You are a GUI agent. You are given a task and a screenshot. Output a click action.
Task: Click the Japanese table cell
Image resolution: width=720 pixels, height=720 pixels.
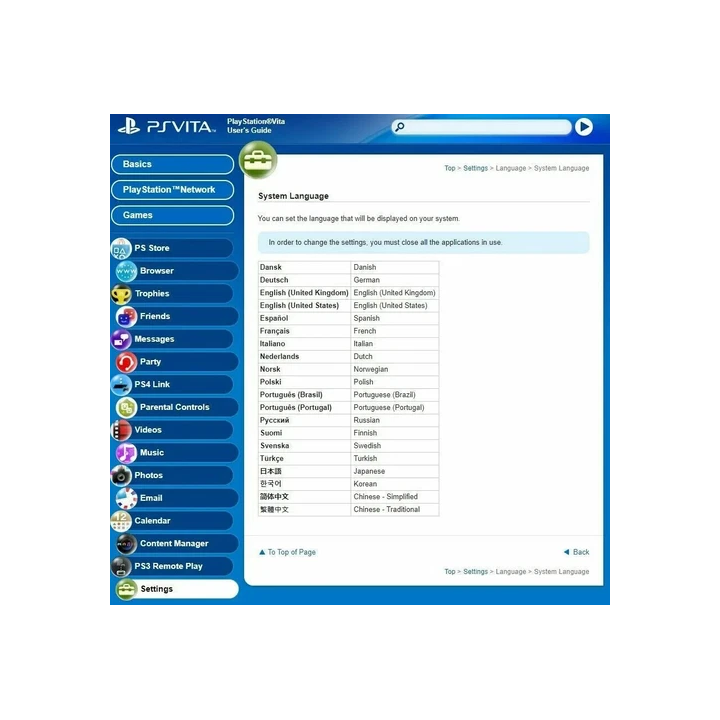395,472
